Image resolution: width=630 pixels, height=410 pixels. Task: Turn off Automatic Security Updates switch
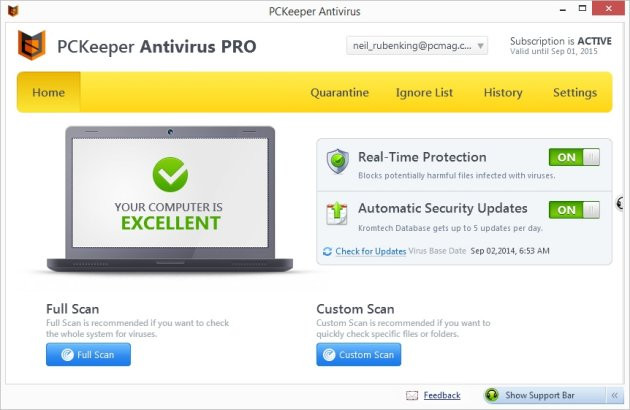point(574,210)
